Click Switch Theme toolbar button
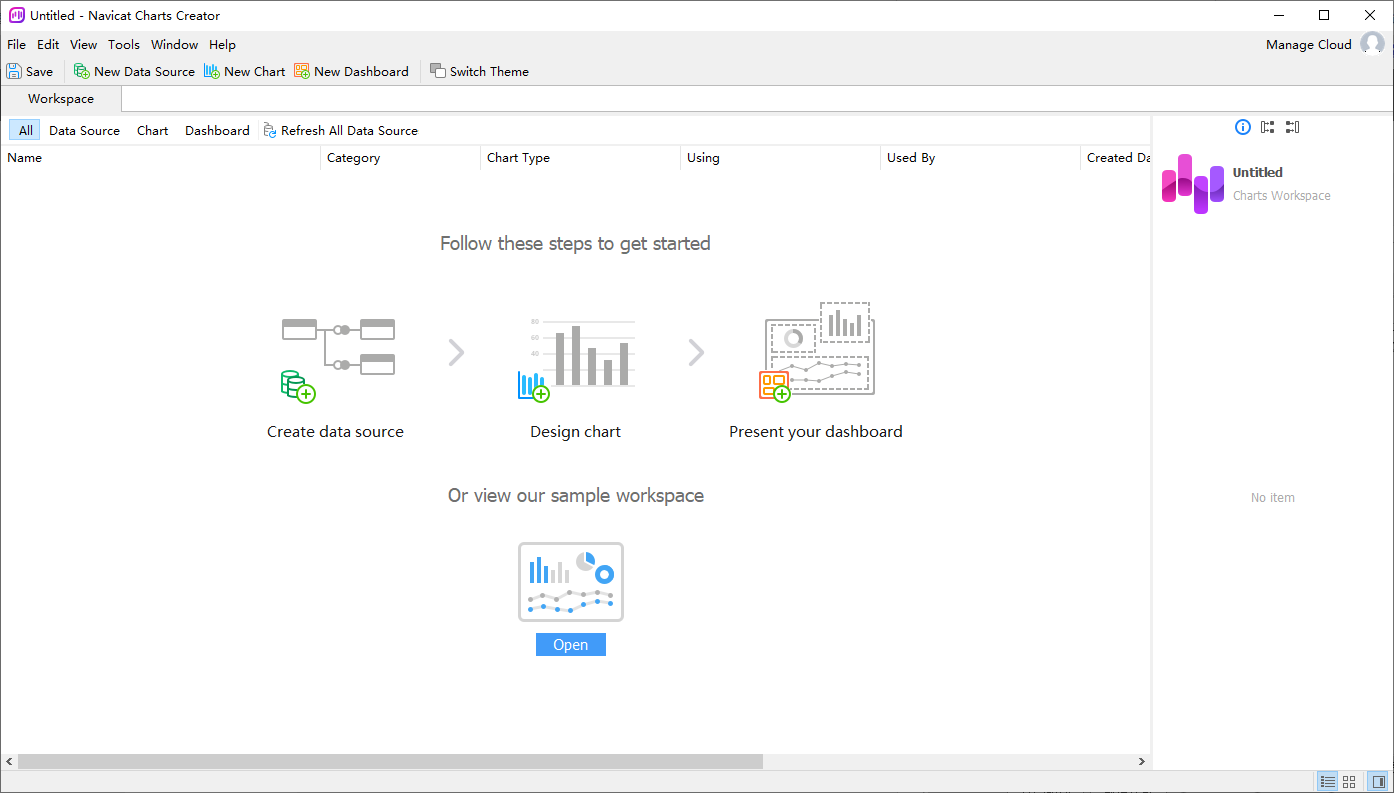 pos(479,71)
